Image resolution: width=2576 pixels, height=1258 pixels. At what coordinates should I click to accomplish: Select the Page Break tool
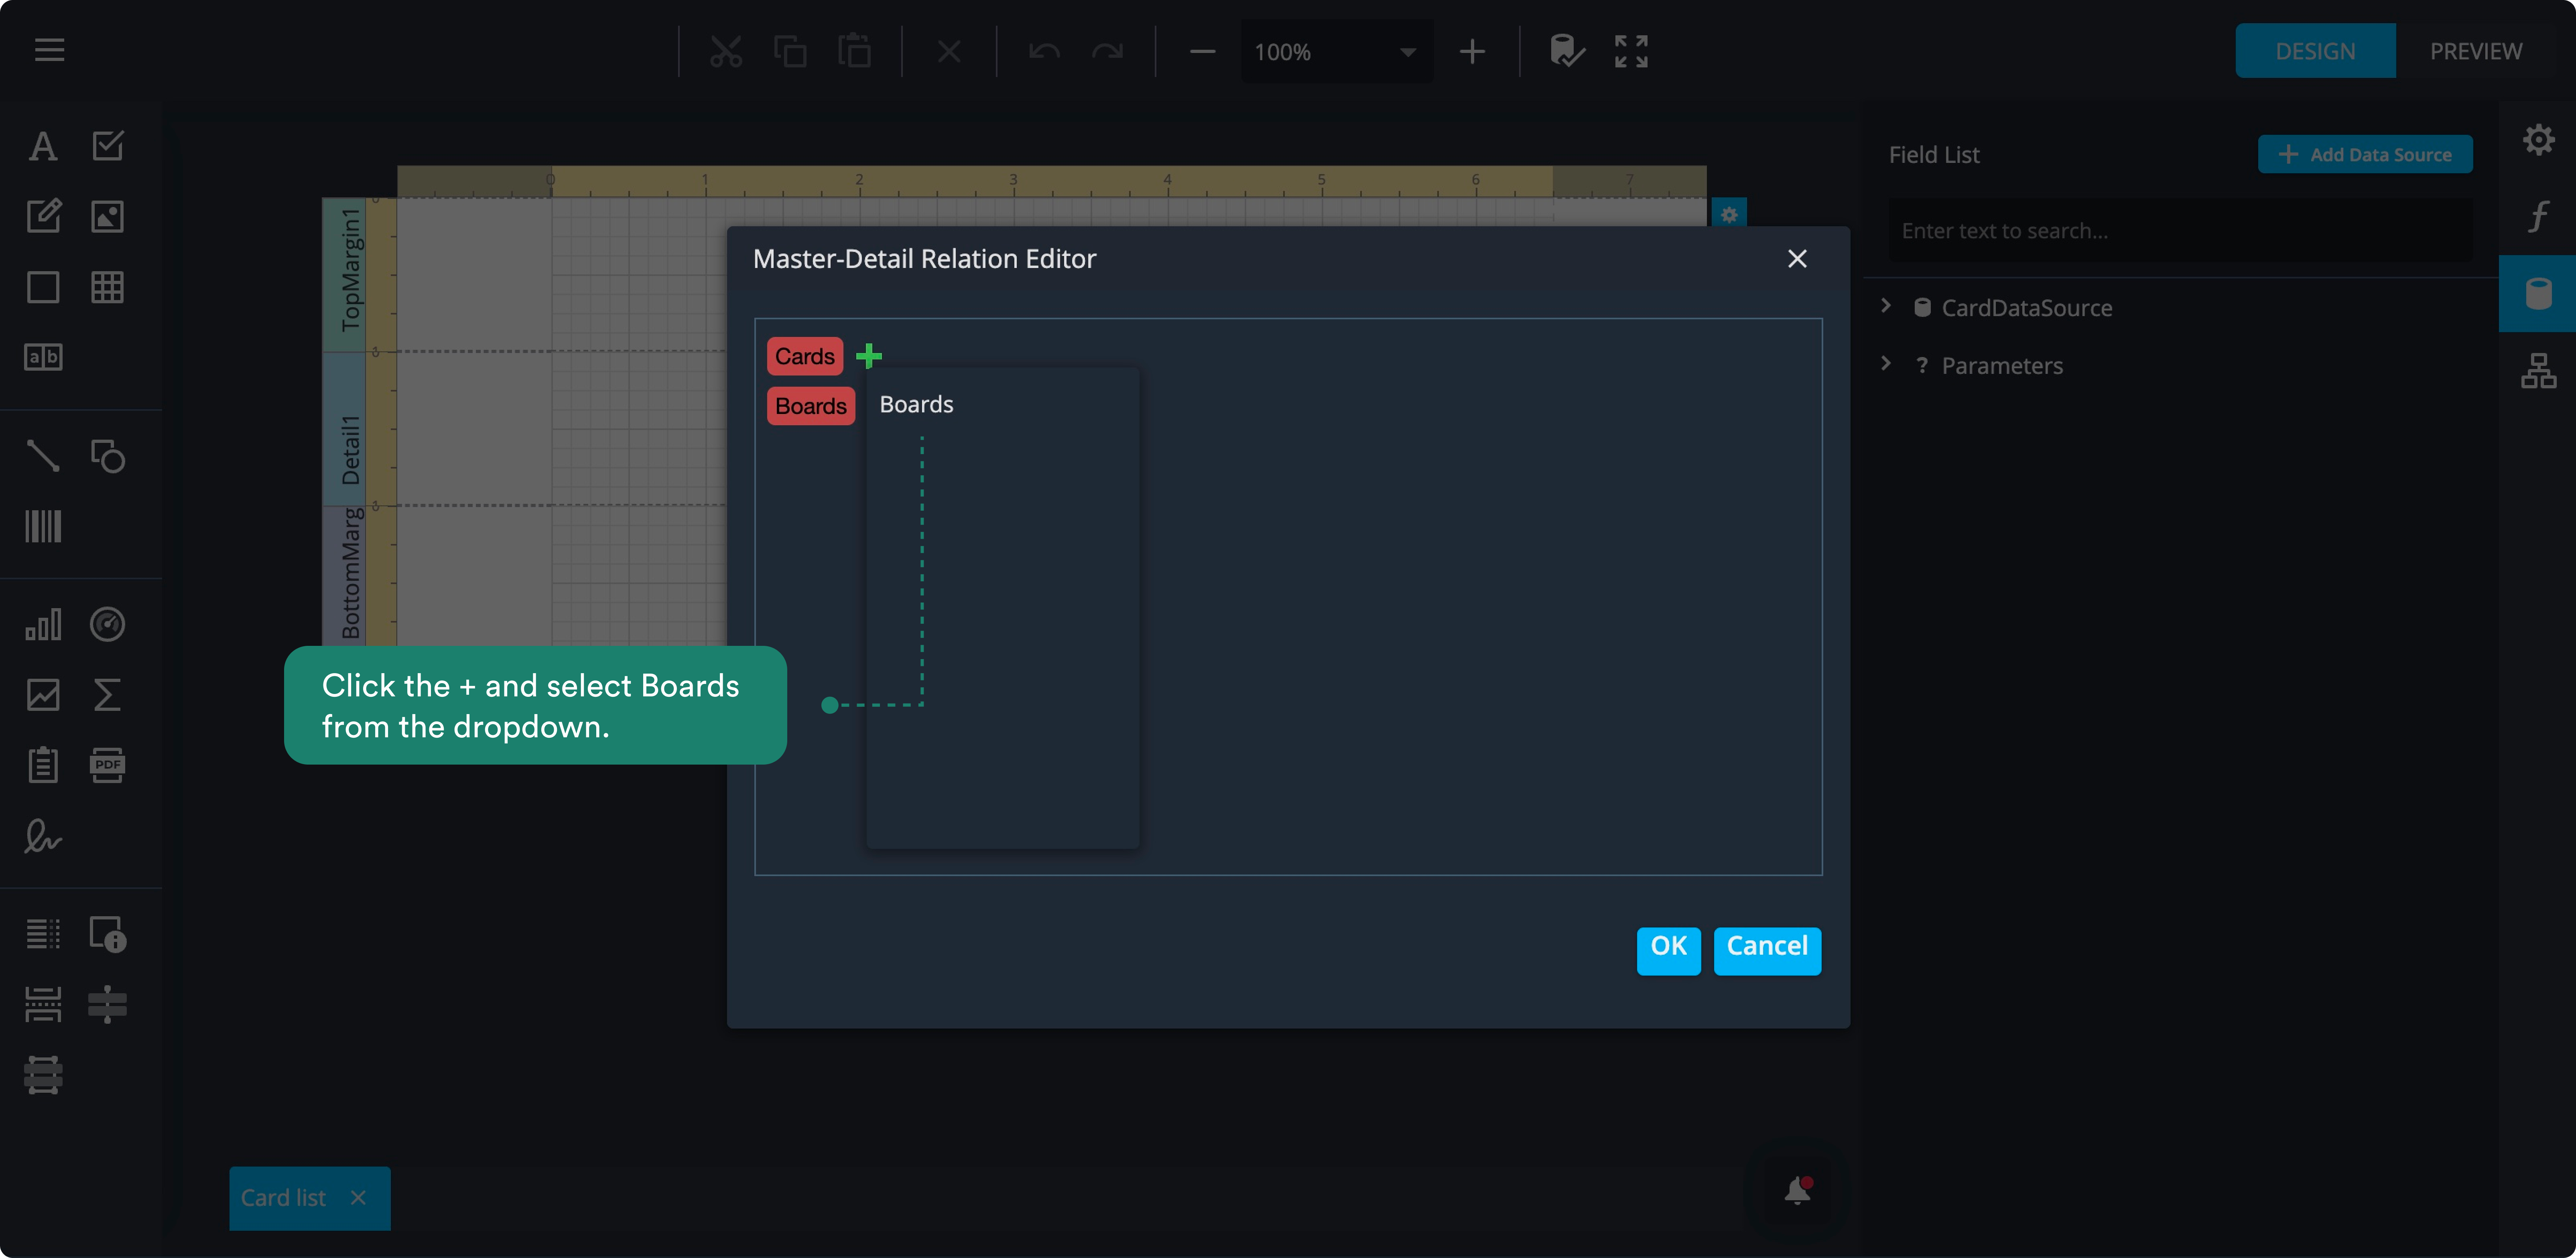(43, 1004)
